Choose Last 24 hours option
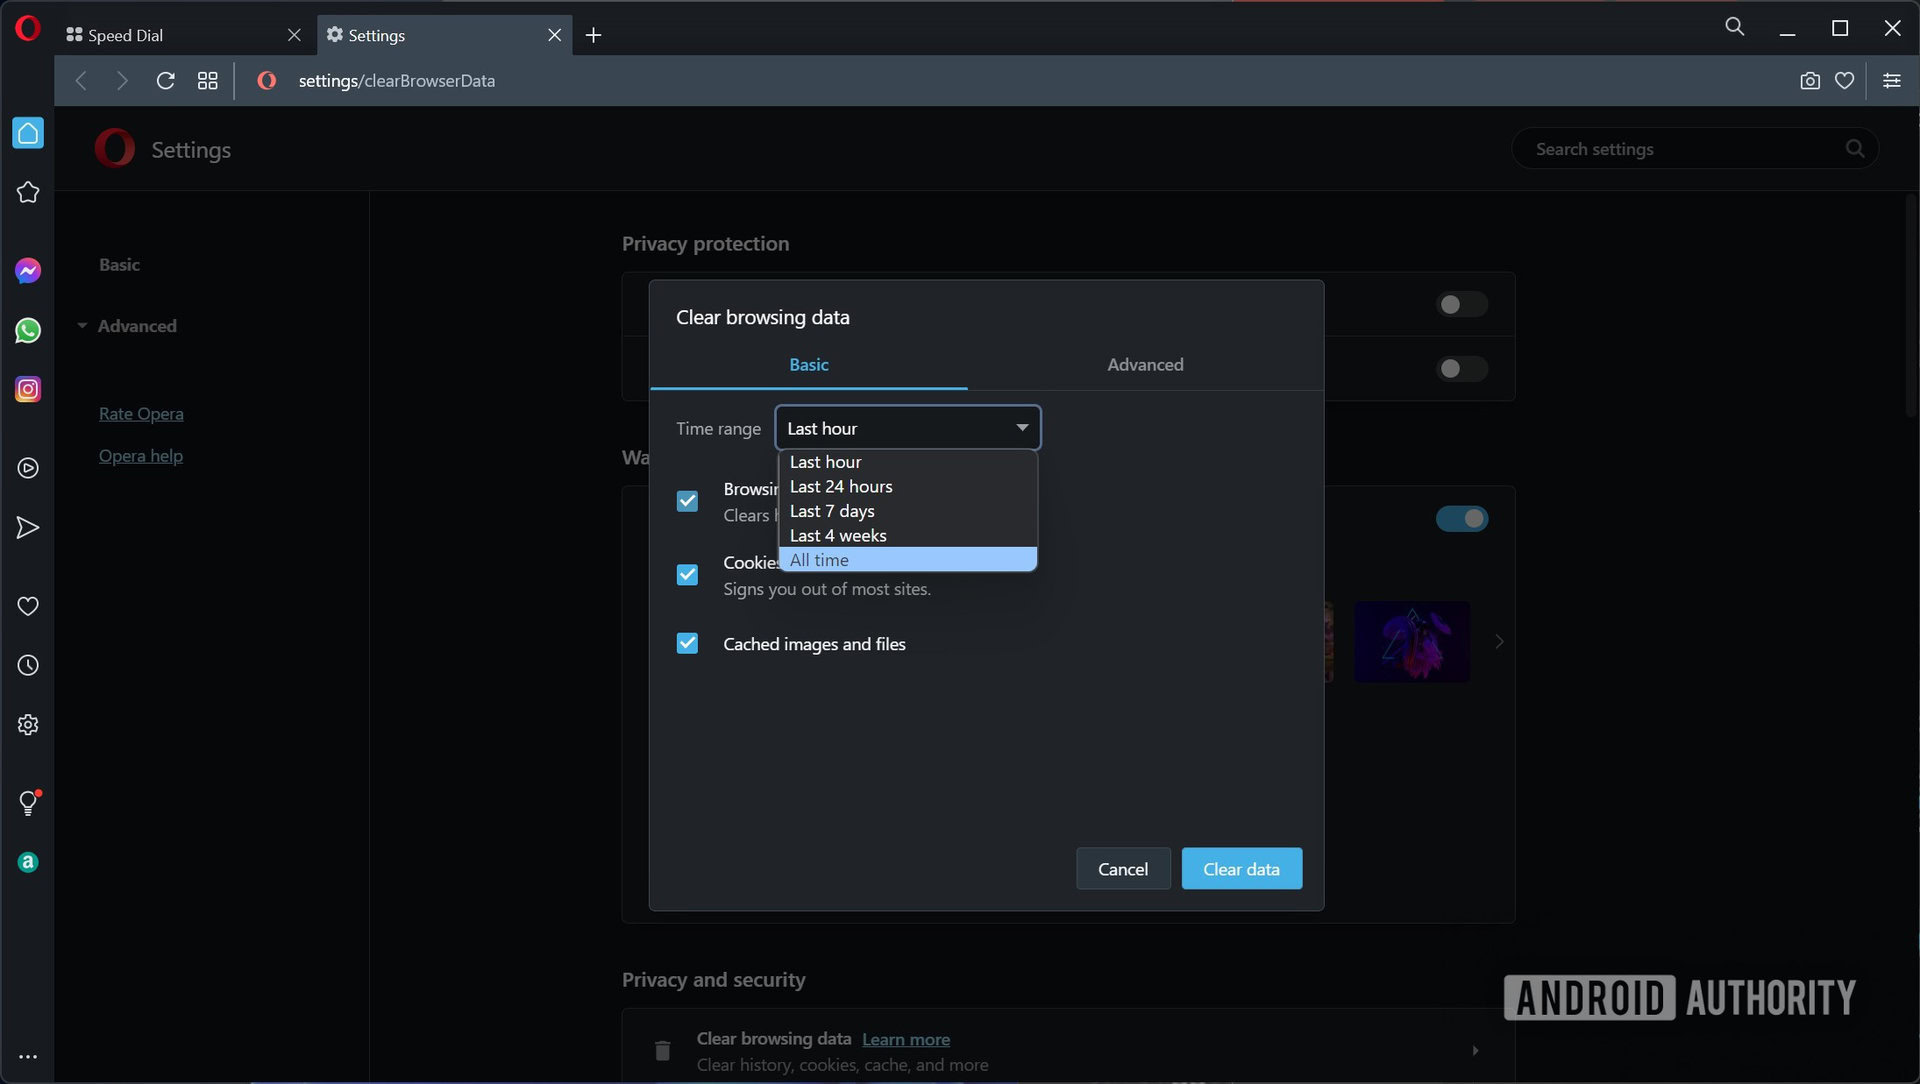The width and height of the screenshot is (1920, 1084). coord(908,487)
